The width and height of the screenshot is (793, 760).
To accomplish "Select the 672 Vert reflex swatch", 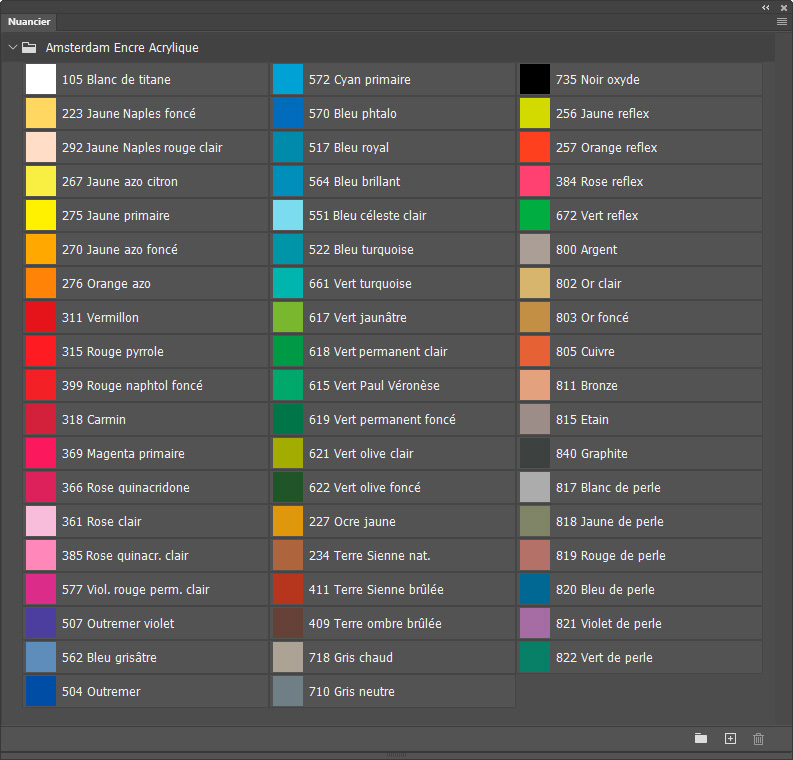I will coord(535,215).
